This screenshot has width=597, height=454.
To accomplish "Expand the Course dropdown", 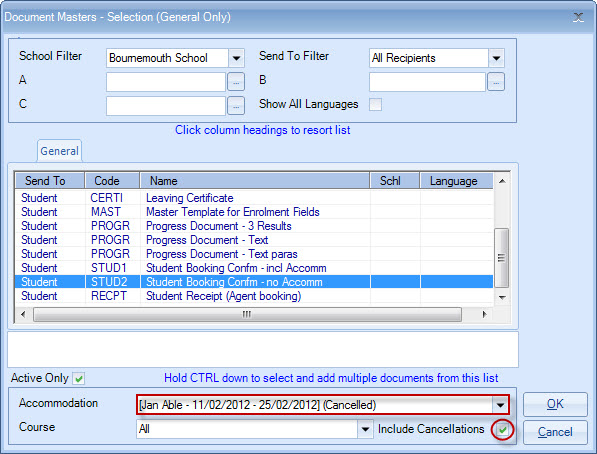I will click(x=365, y=429).
